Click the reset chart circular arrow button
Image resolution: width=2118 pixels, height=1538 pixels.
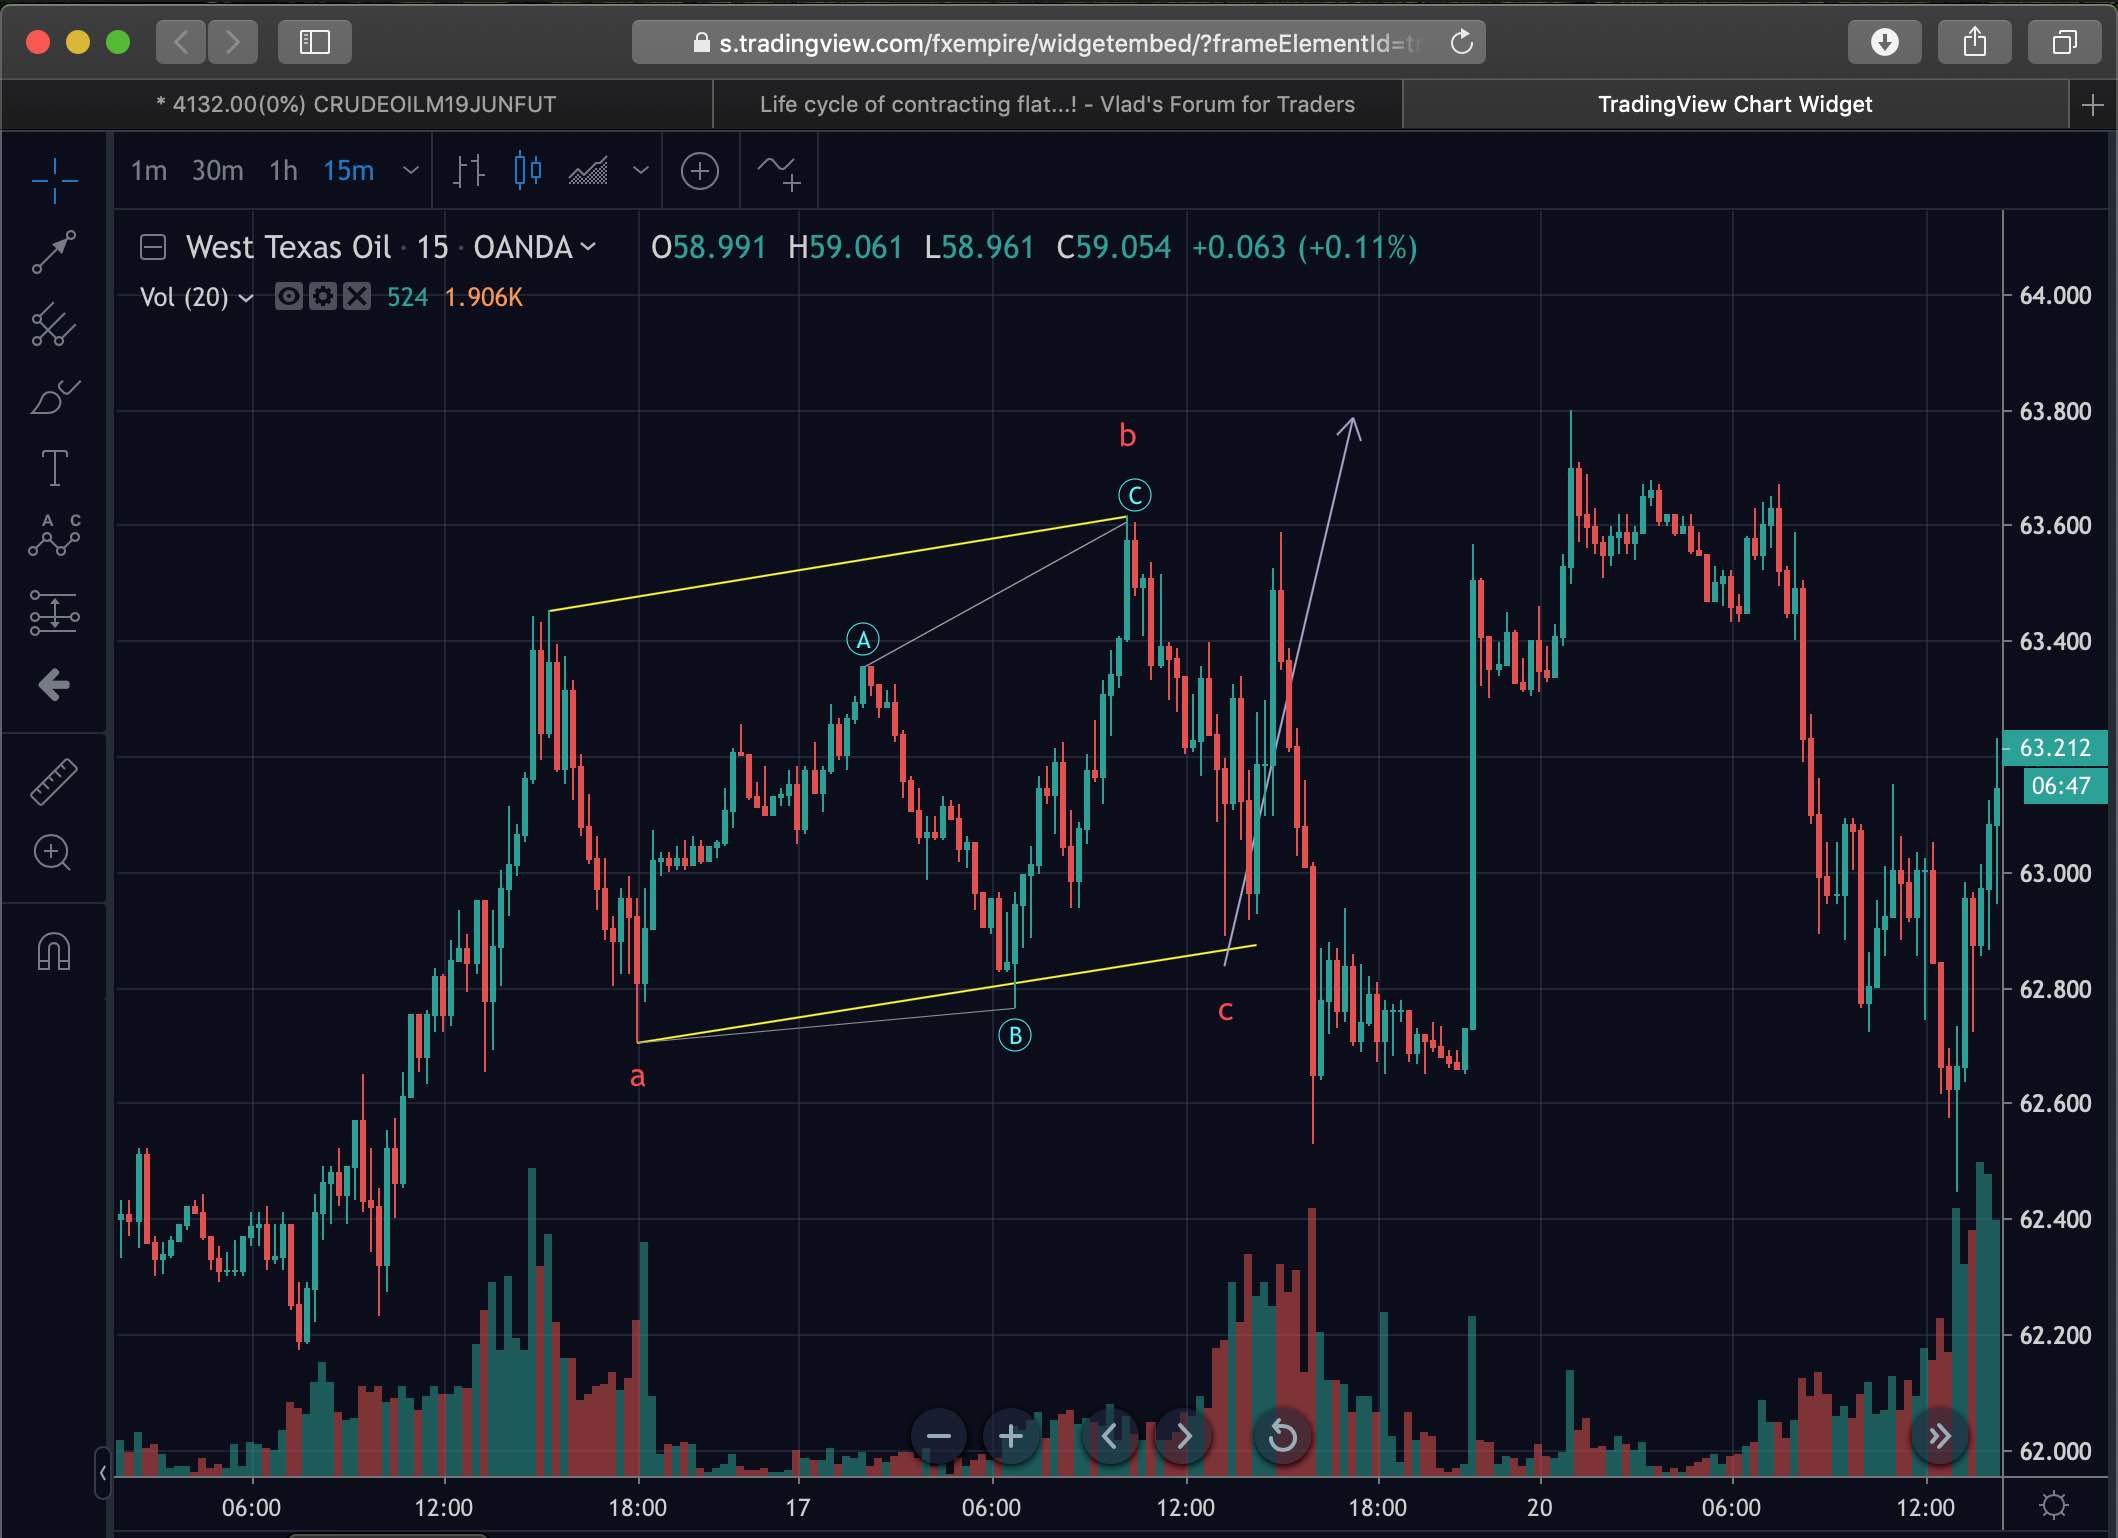[x=1282, y=1437]
